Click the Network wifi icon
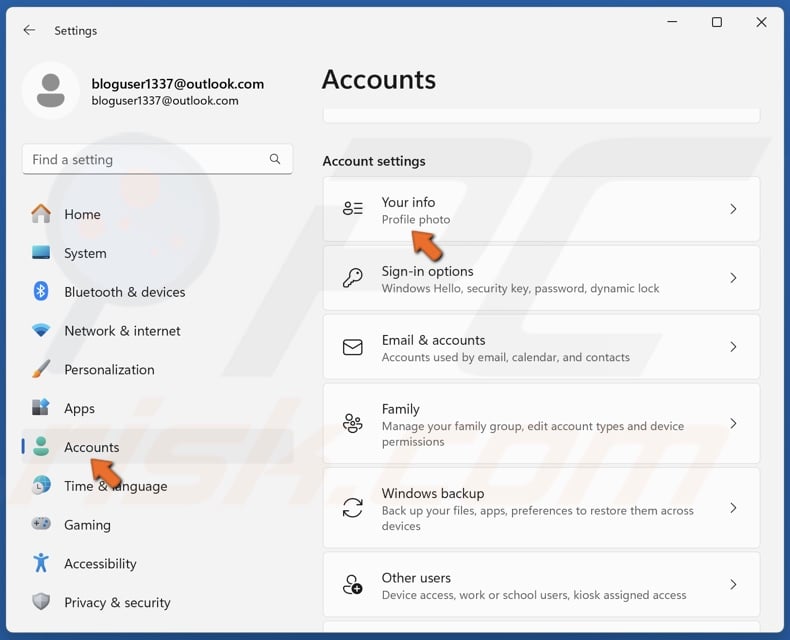The width and height of the screenshot is (790, 640). pos(41,331)
